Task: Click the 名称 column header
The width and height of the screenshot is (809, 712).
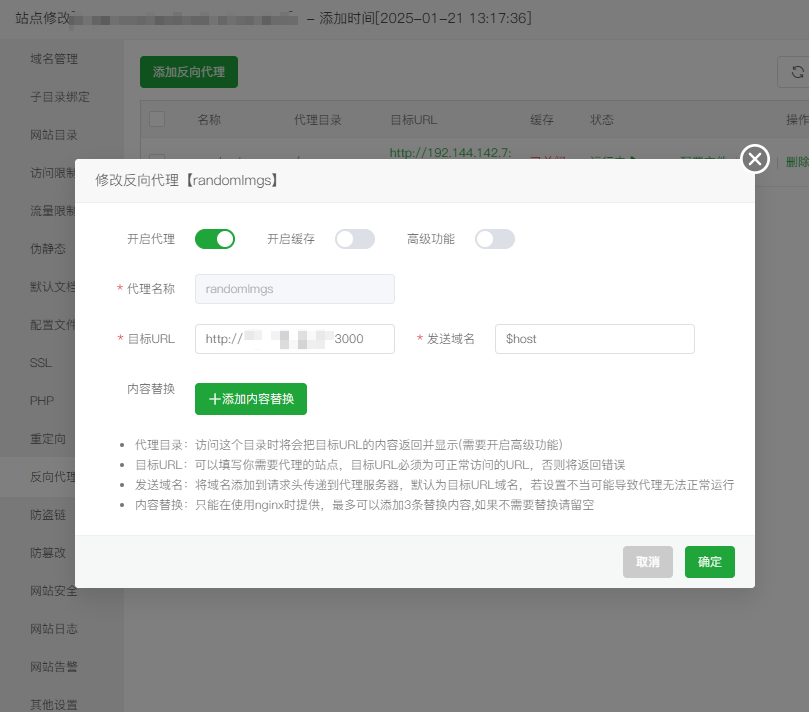Action: (x=209, y=120)
